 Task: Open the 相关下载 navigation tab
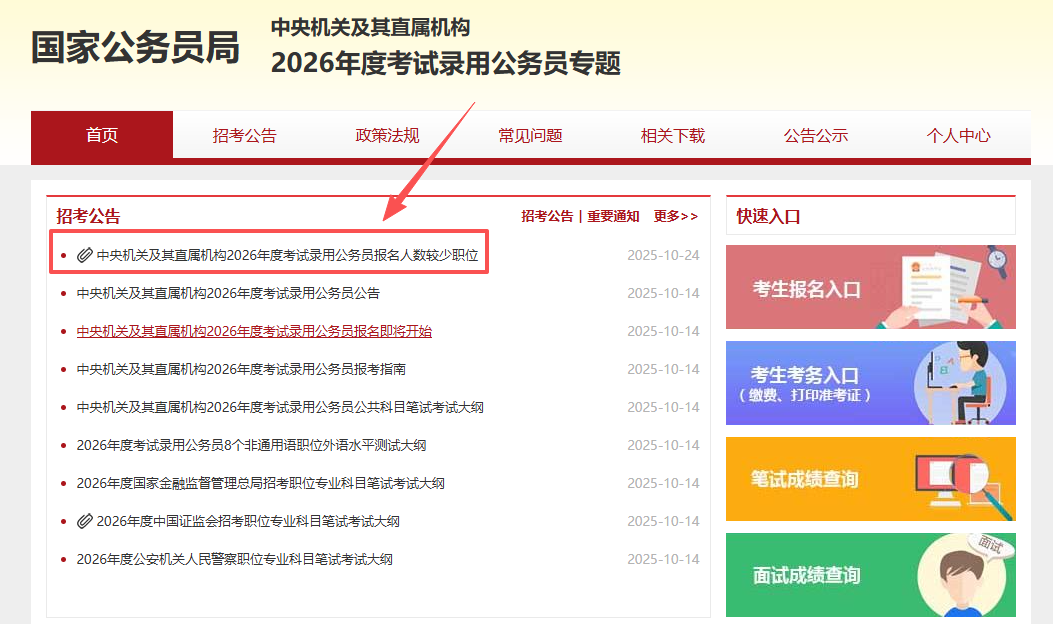click(x=673, y=136)
